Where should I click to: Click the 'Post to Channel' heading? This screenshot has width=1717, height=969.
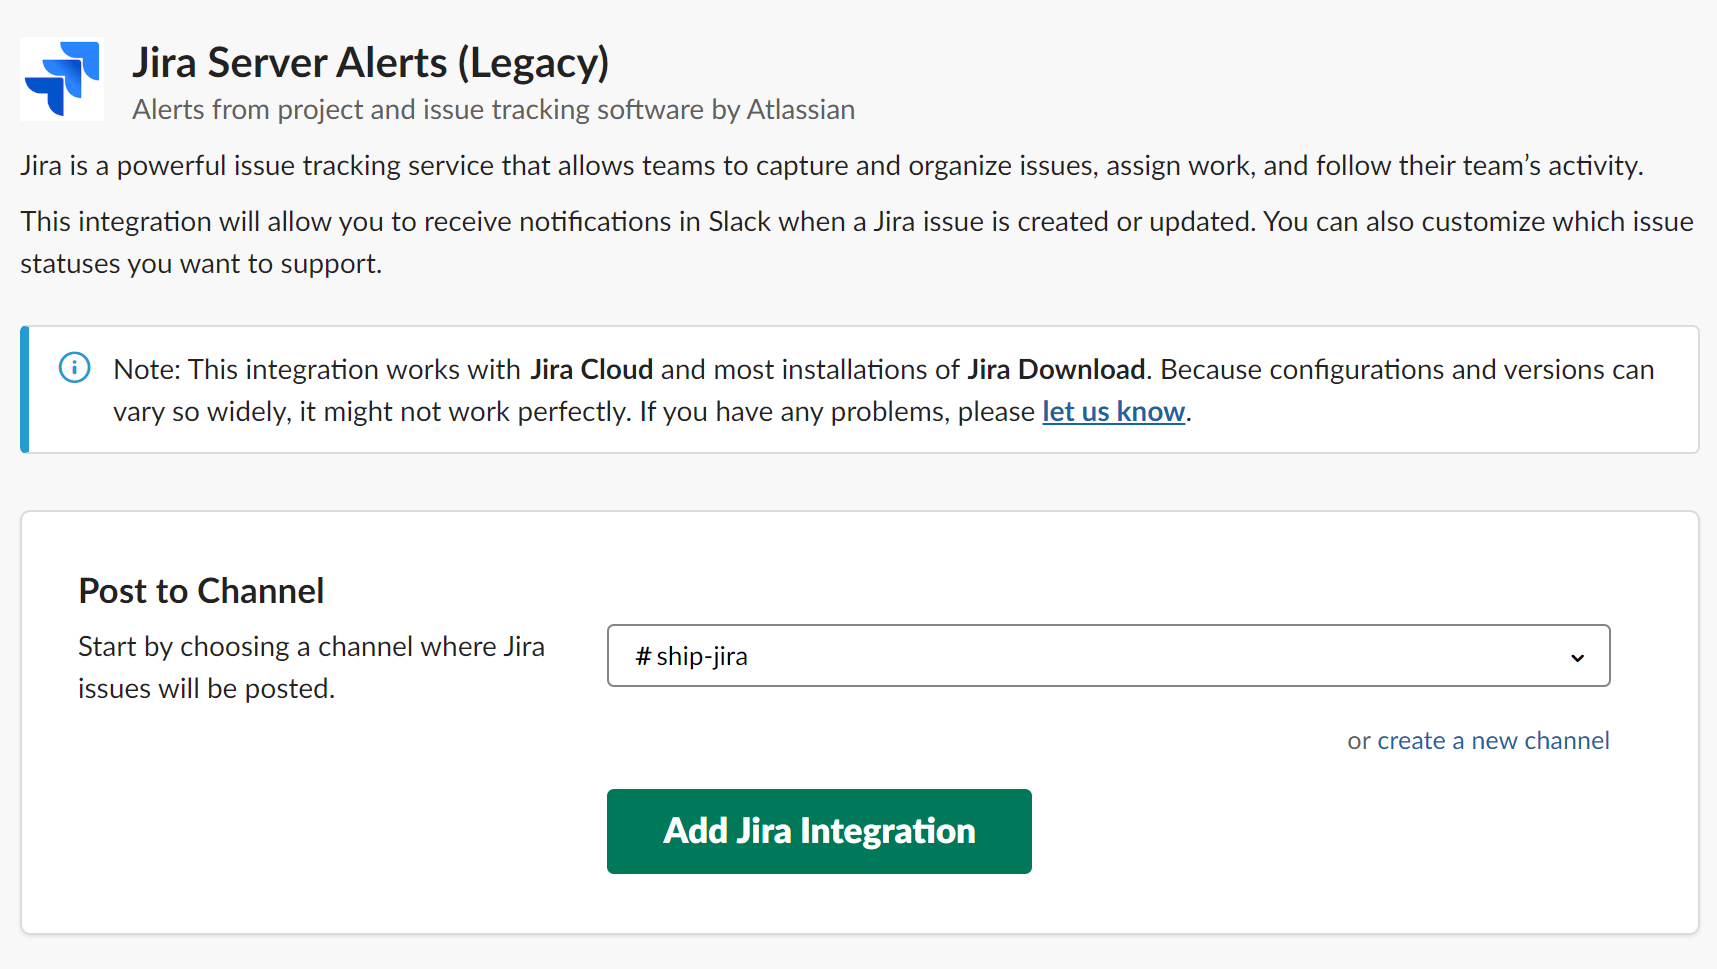pyautogui.click(x=201, y=591)
